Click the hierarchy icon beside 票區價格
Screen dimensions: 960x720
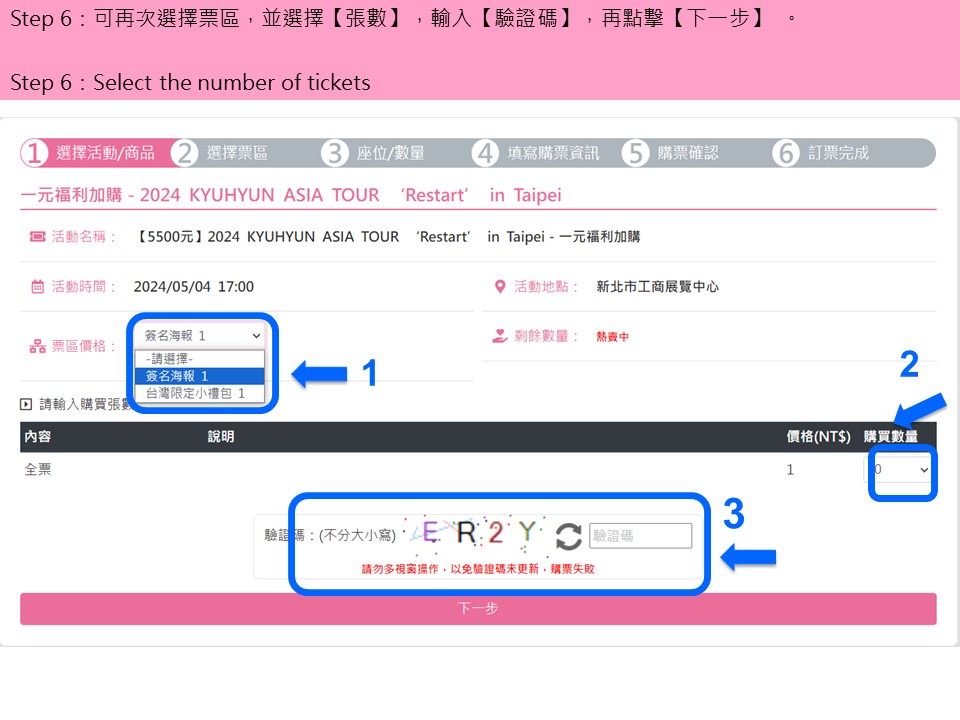pyautogui.click(x=37, y=347)
